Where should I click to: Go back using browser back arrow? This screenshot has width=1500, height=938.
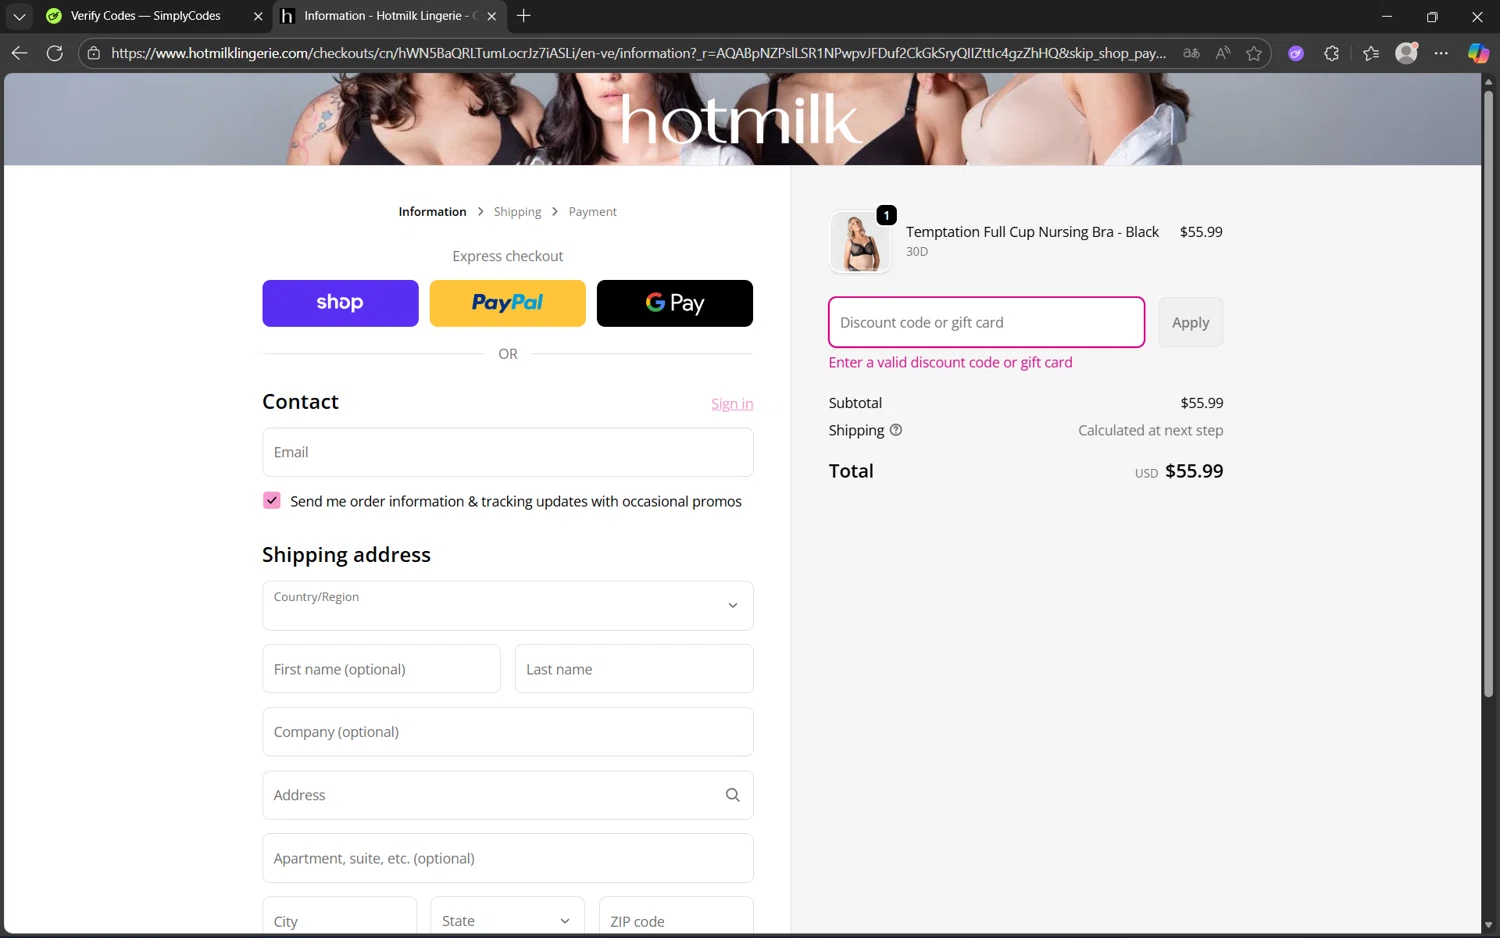[x=19, y=53]
